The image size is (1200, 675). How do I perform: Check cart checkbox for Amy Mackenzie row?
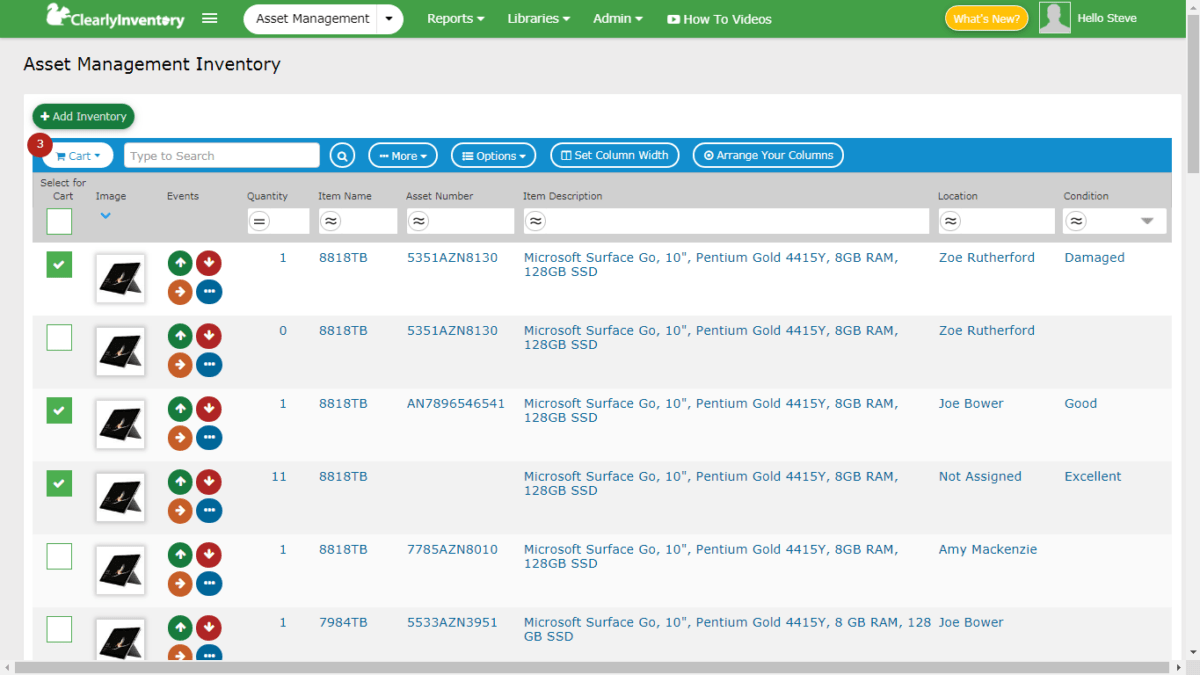pos(60,557)
